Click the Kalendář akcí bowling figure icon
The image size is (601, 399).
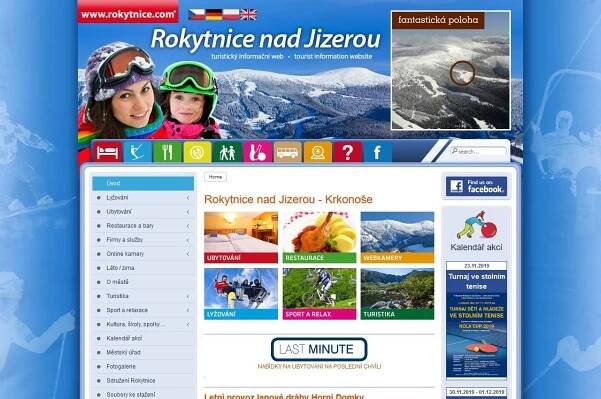(476, 225)
